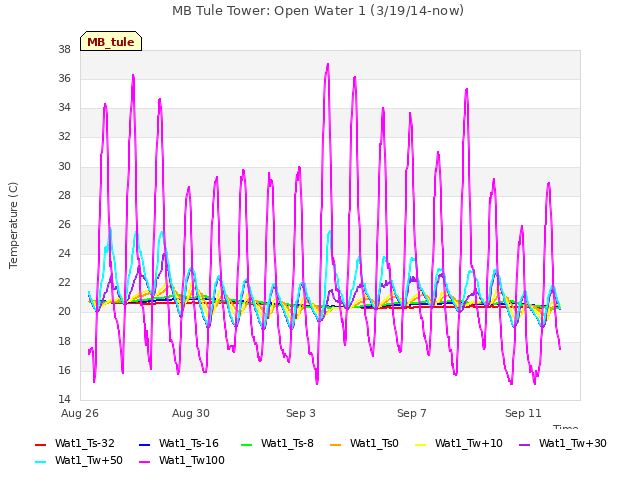Select the Wat1_Tw+10 legend label
The width and height of the screenshot is (640, 480).
point(469,443)
